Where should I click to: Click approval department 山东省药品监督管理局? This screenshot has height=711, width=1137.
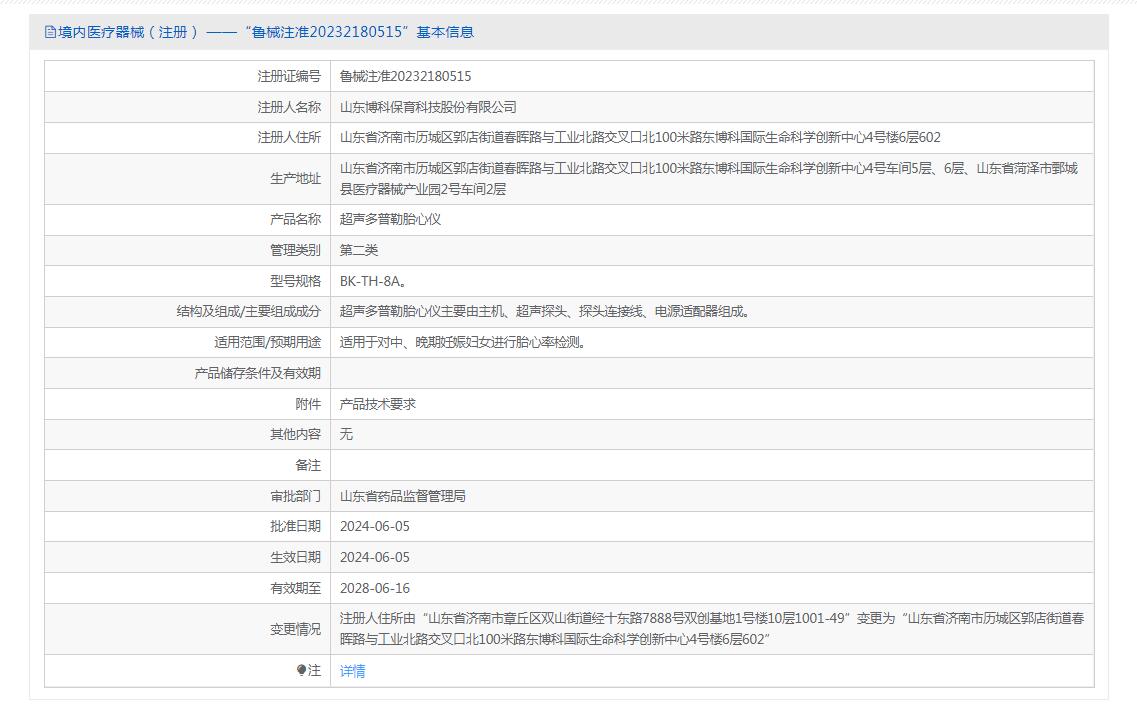pyautogui.click(x=402, y=496)
